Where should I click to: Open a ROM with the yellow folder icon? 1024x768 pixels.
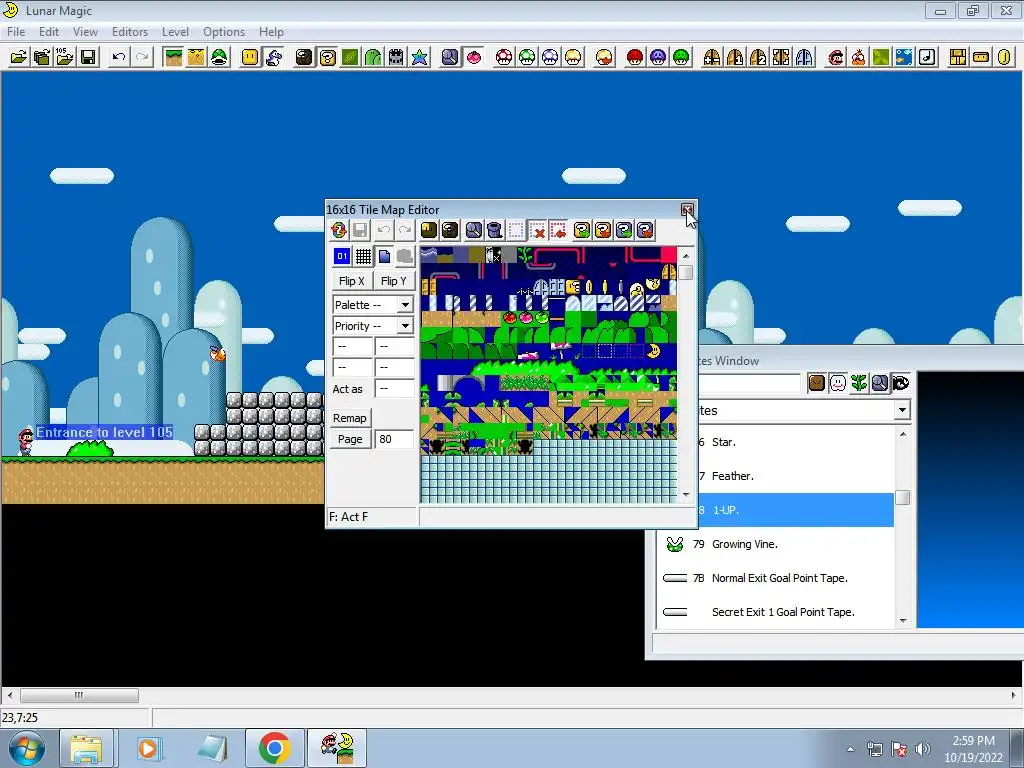coord(19,57)
